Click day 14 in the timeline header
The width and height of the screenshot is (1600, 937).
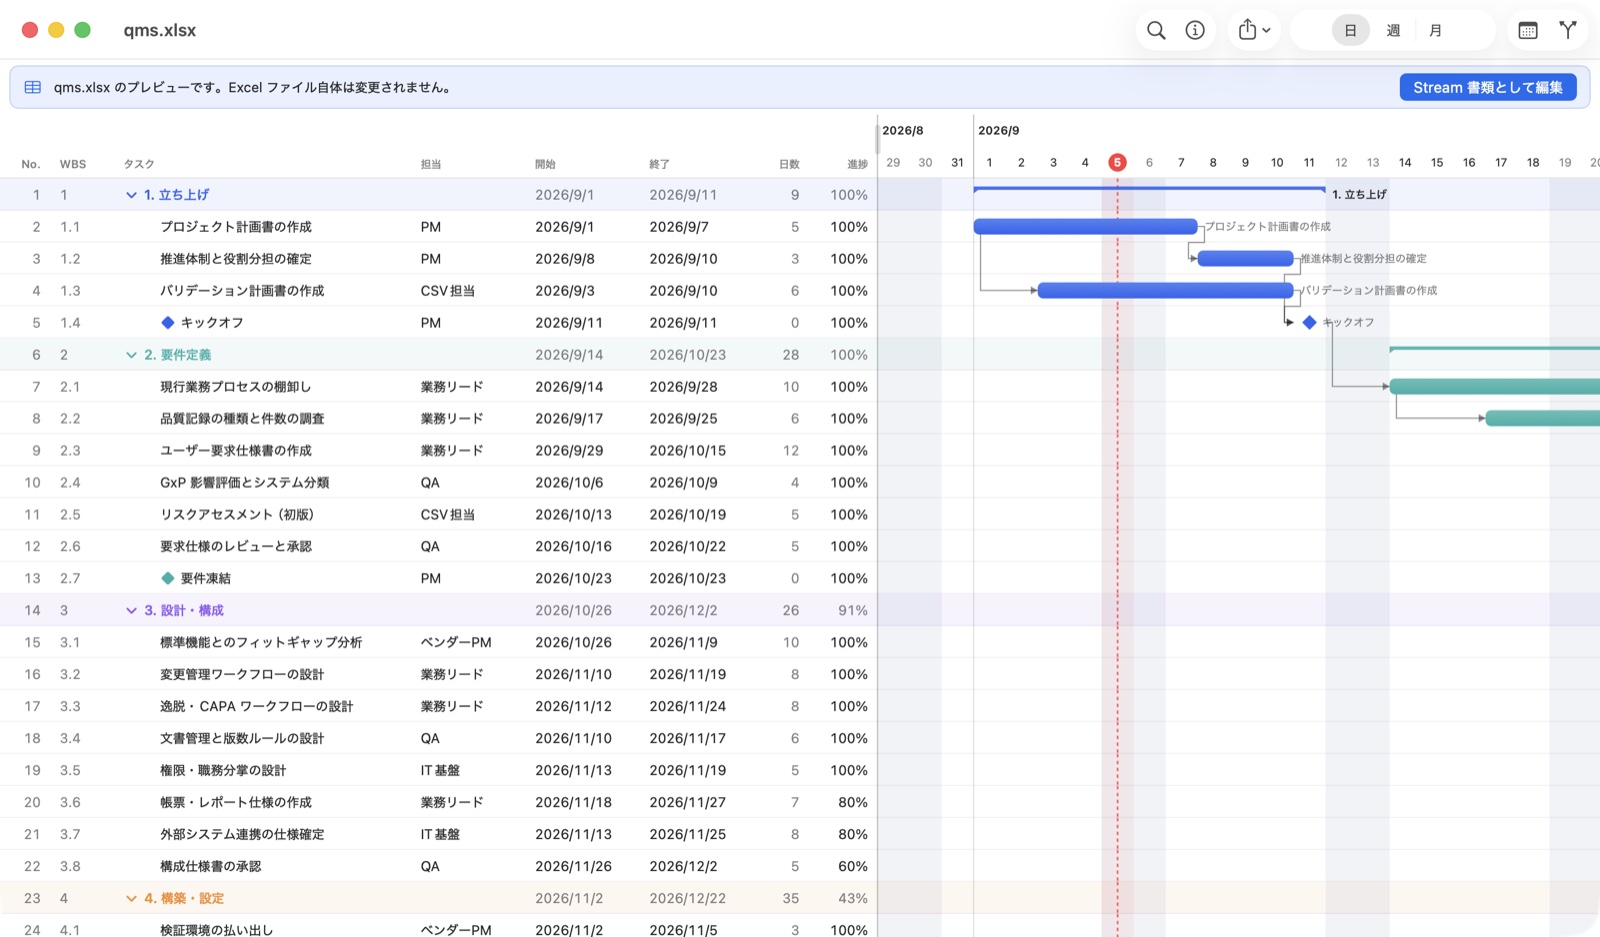(1405, 162)
